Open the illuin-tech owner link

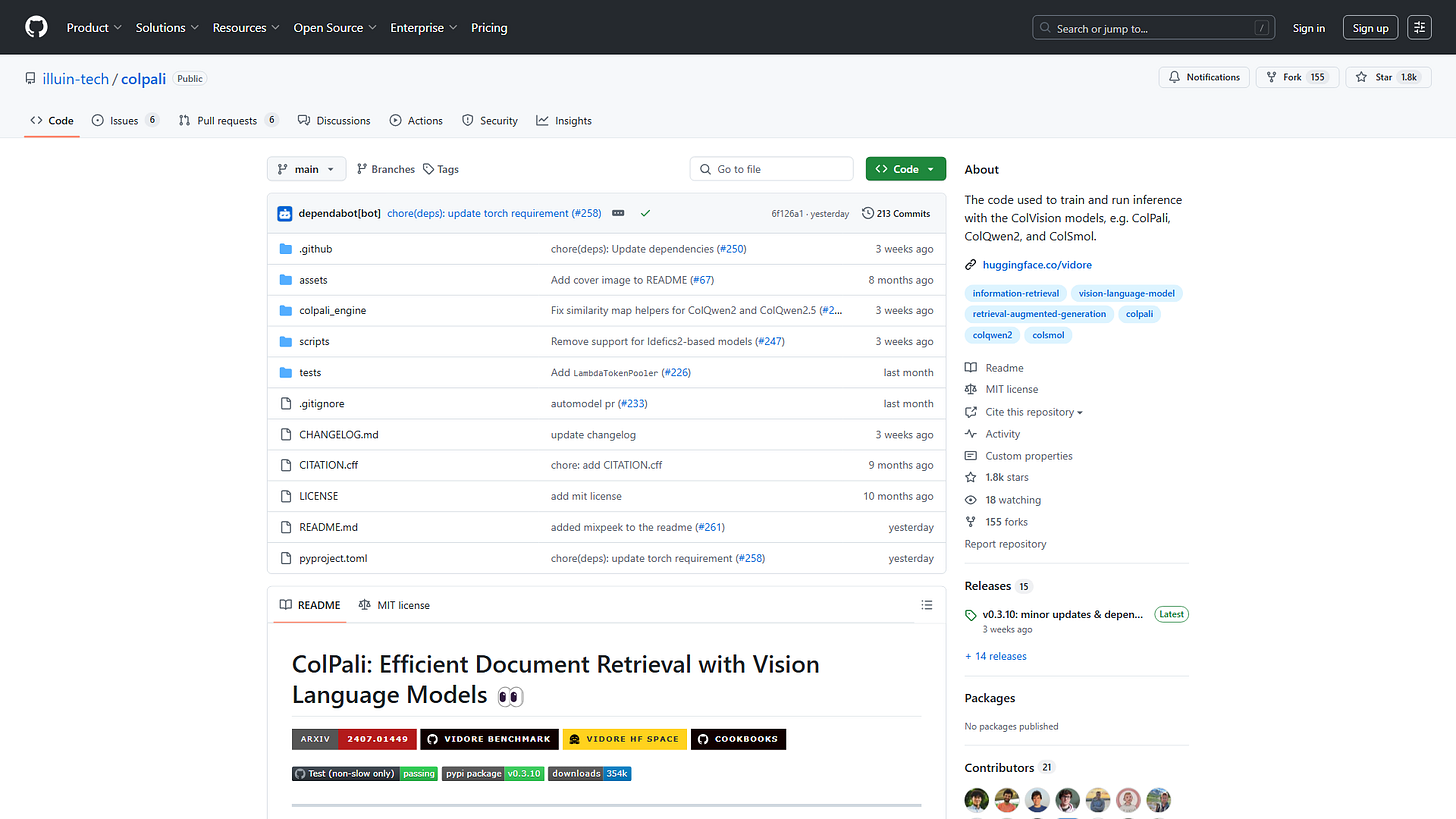pos(76,78)
